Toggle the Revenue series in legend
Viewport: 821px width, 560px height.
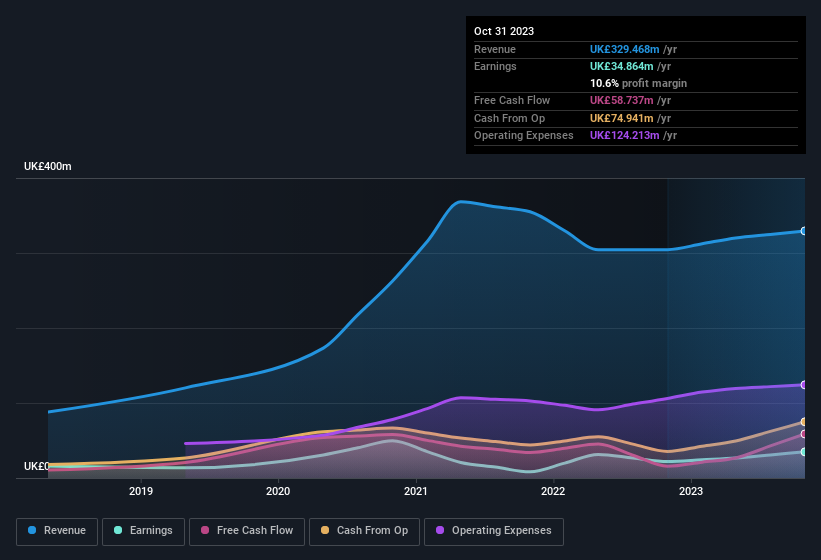click(57, 531)
